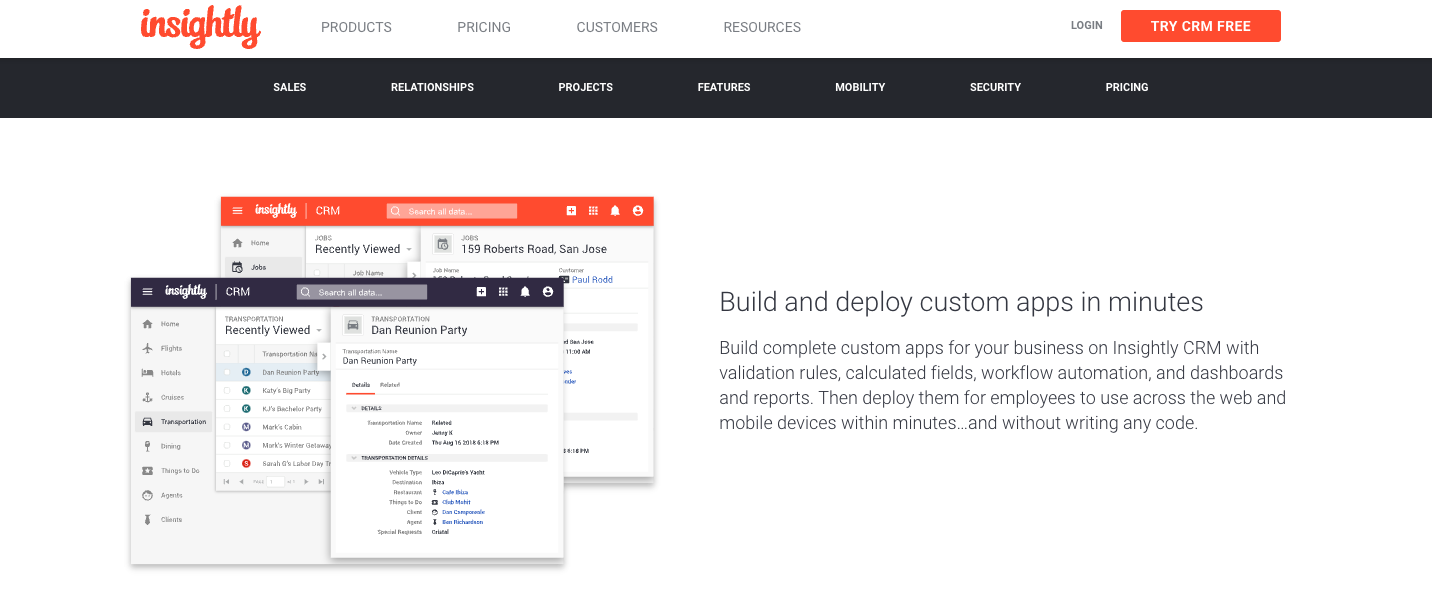Open the CUSTOMERS menu in the top navigation
This screenshot has height=604, width=1432.
617,27
